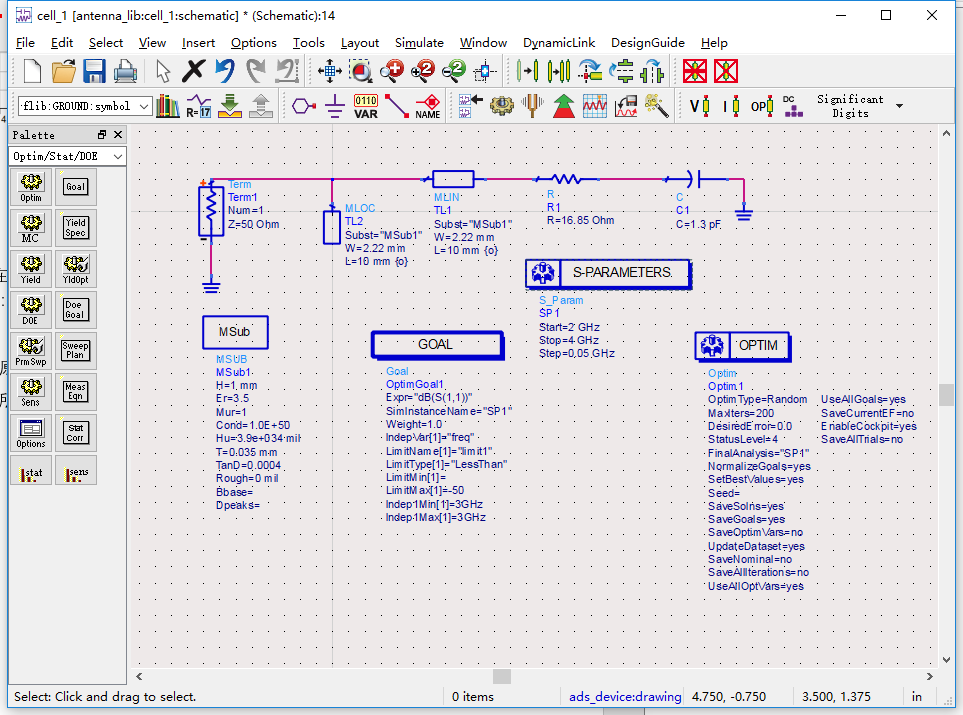Pick the Yield Spec palette component

[75, 229]
